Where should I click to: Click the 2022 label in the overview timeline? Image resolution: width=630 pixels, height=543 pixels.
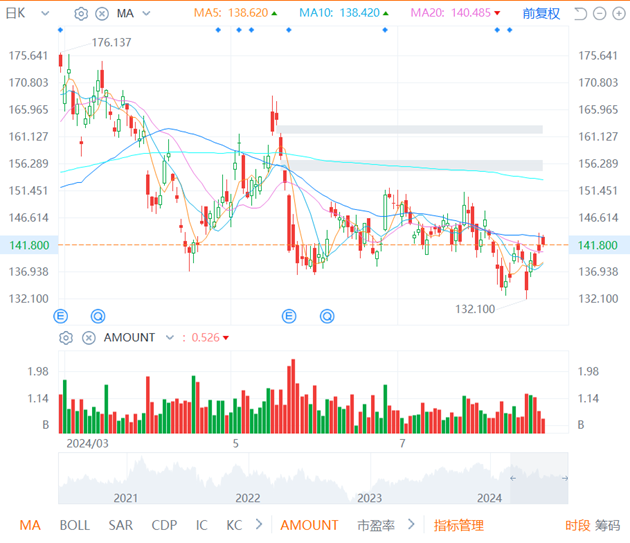coord(248,498)
